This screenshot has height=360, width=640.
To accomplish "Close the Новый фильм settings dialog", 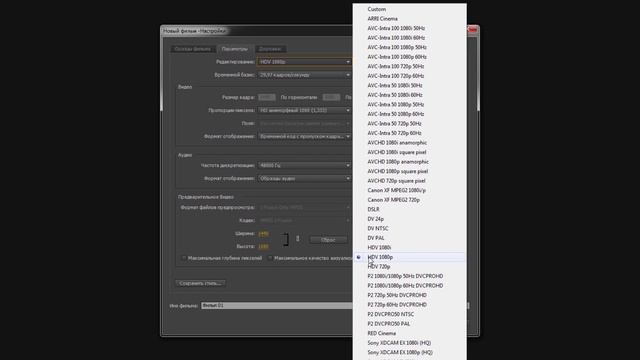I will (473, 30).
